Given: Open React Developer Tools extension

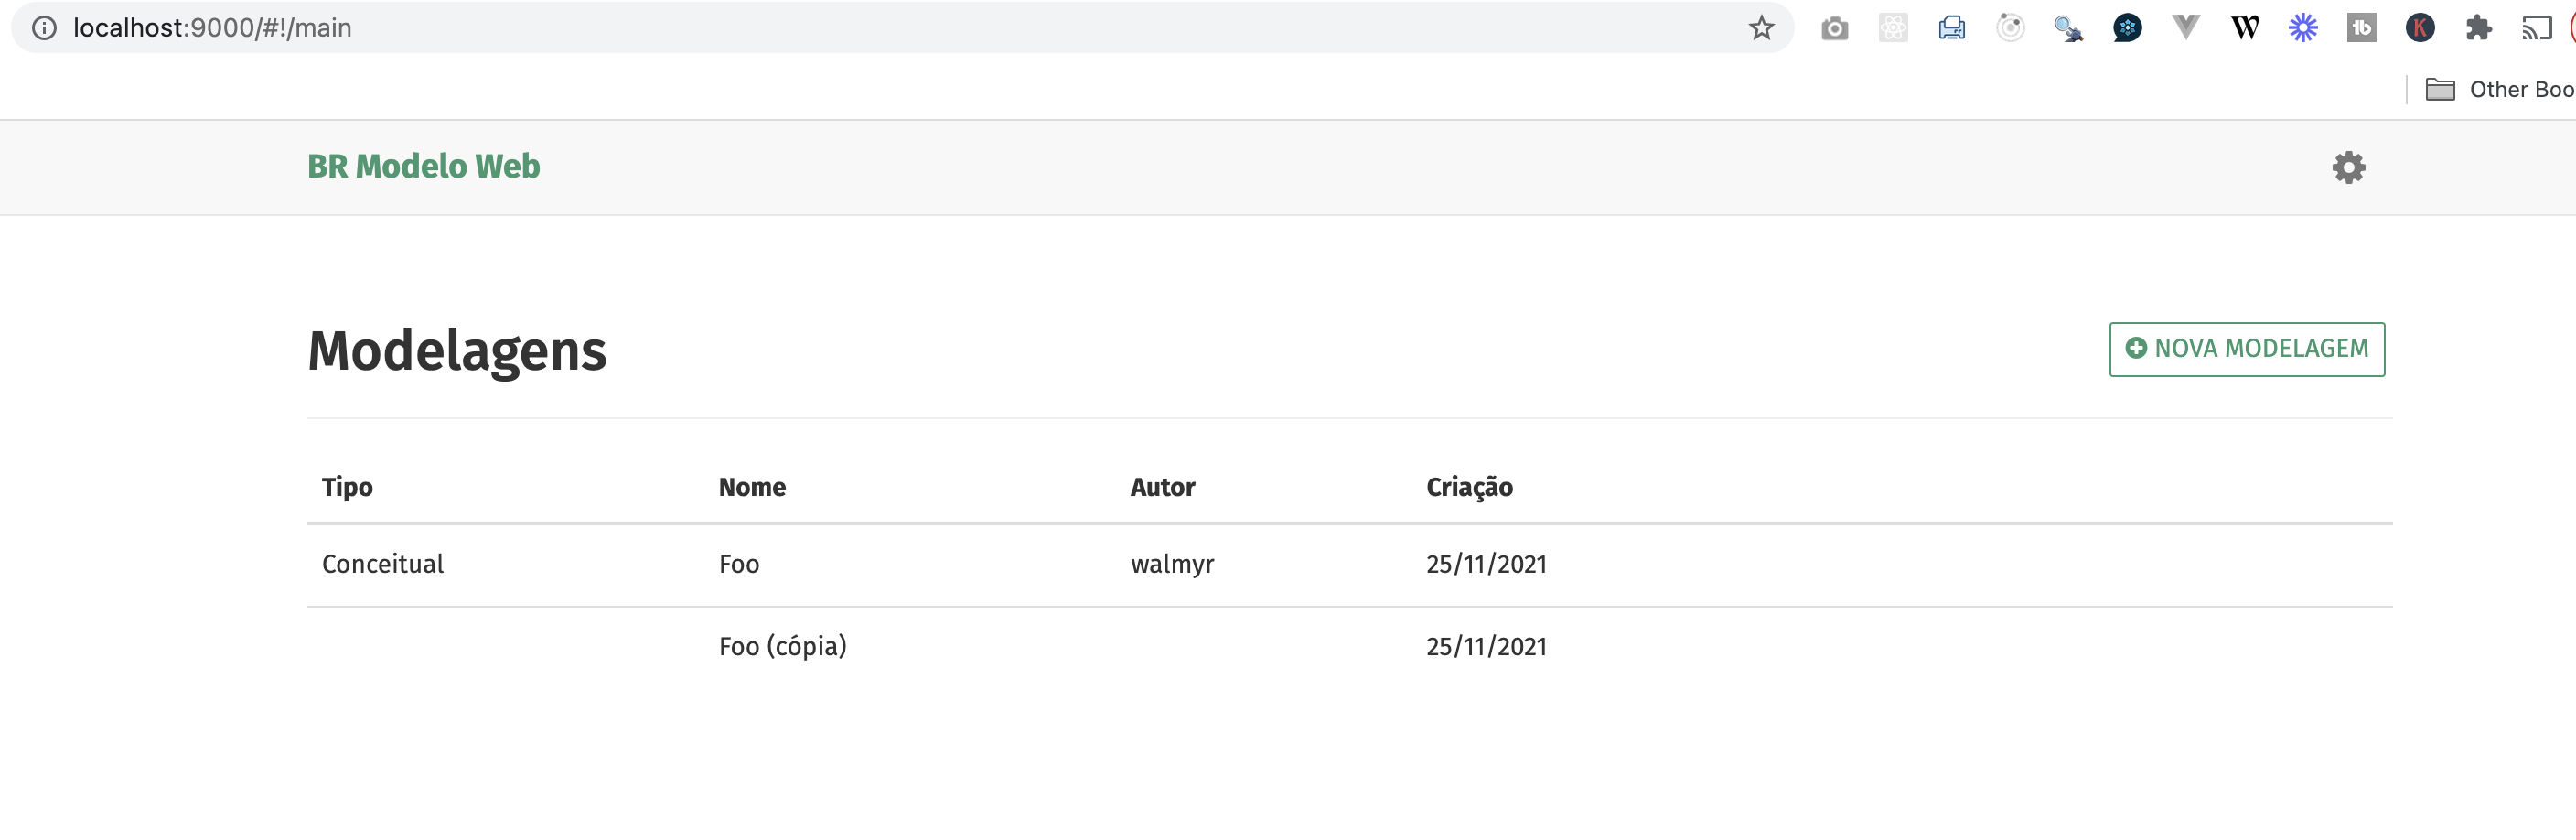Looking at the screenshot, I should pos(1893,27).
